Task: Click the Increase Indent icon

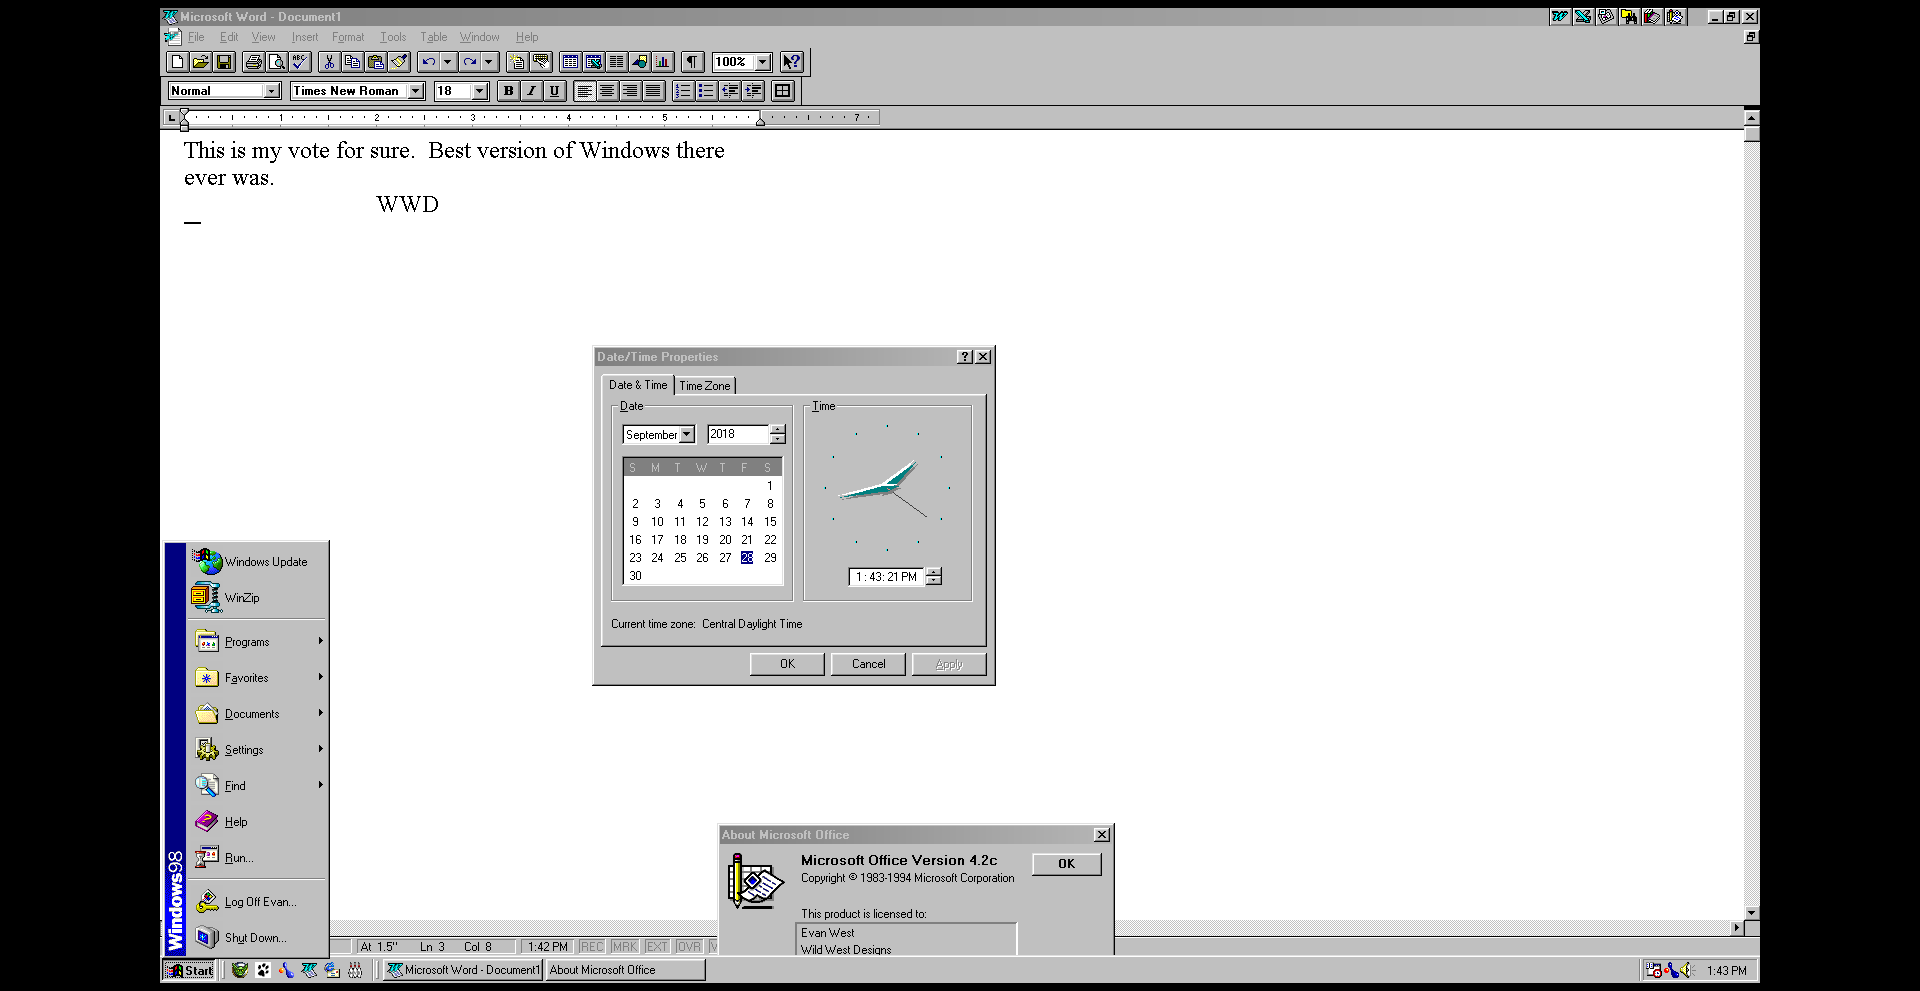Action: click(753, 91)
